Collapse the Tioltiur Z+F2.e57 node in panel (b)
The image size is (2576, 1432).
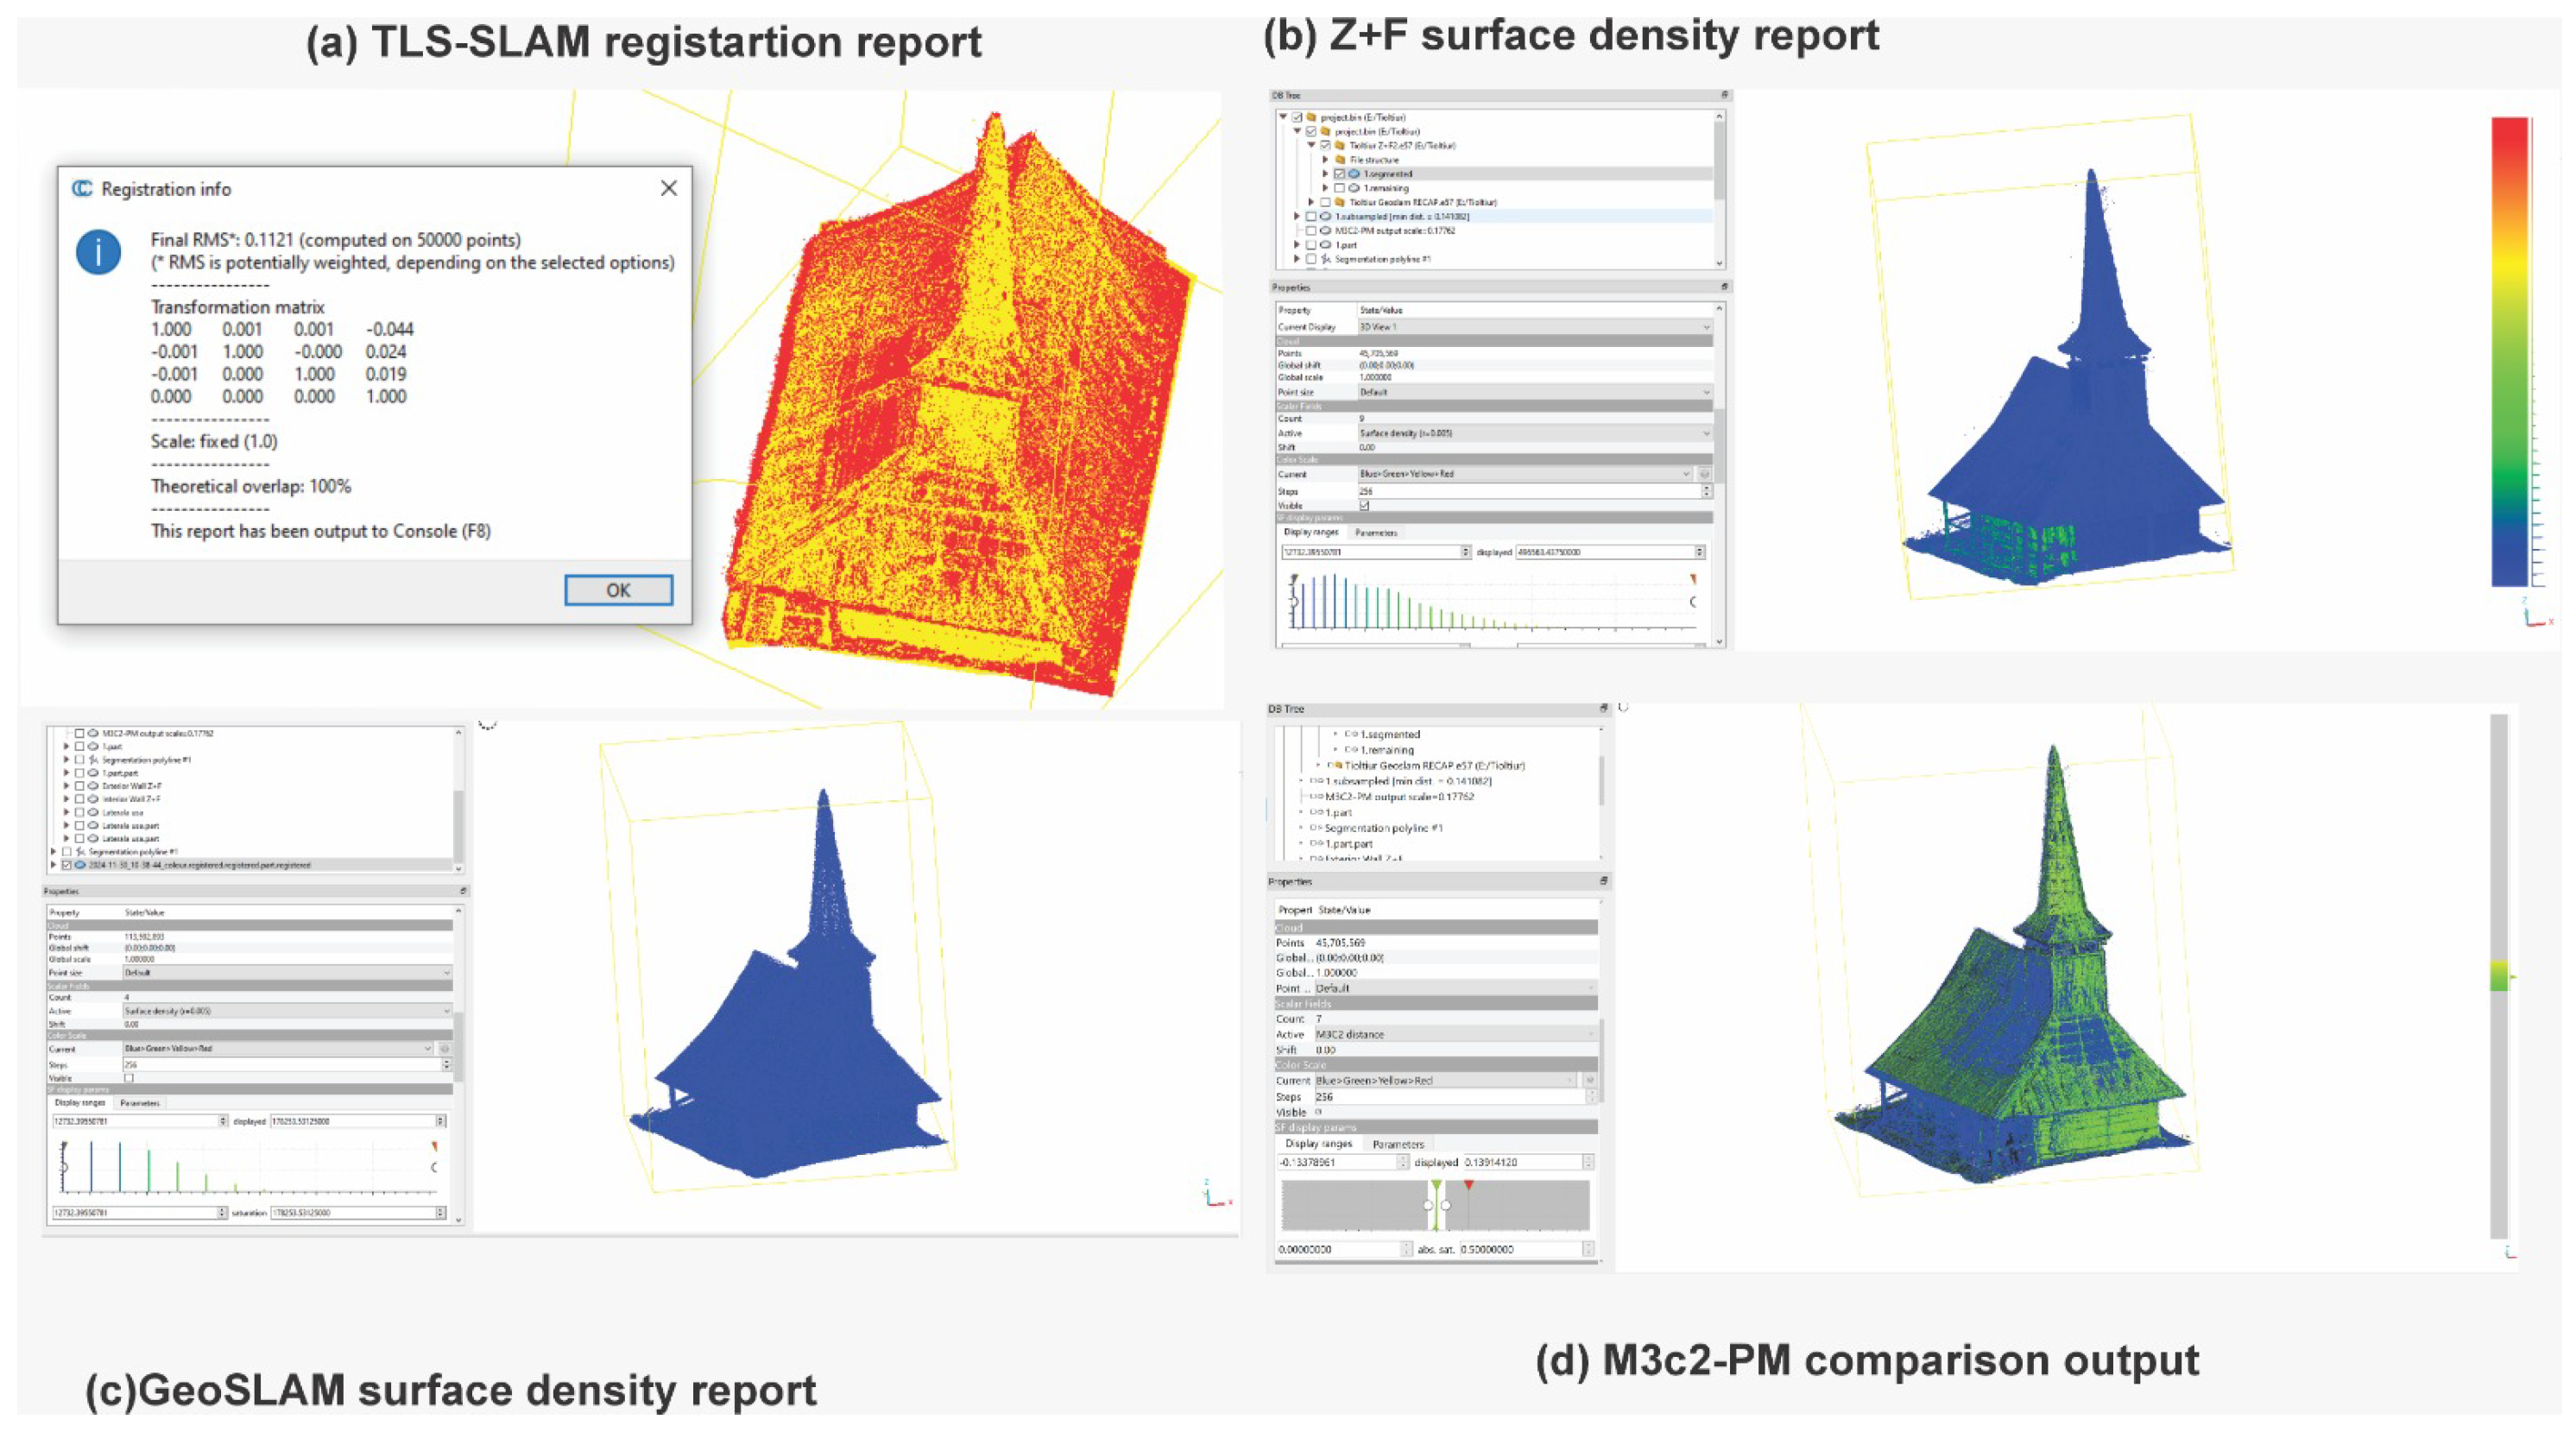1312,145
